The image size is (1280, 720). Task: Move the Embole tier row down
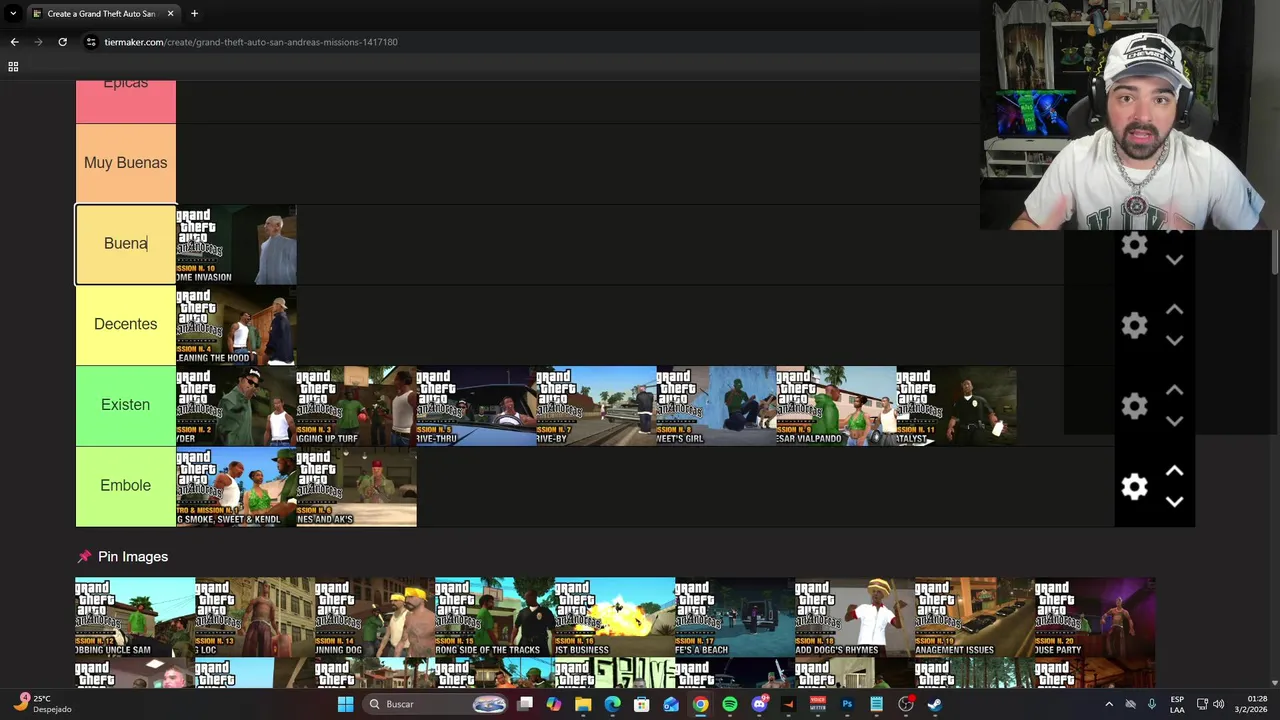pyautogui.click(x=1175, y=502)
